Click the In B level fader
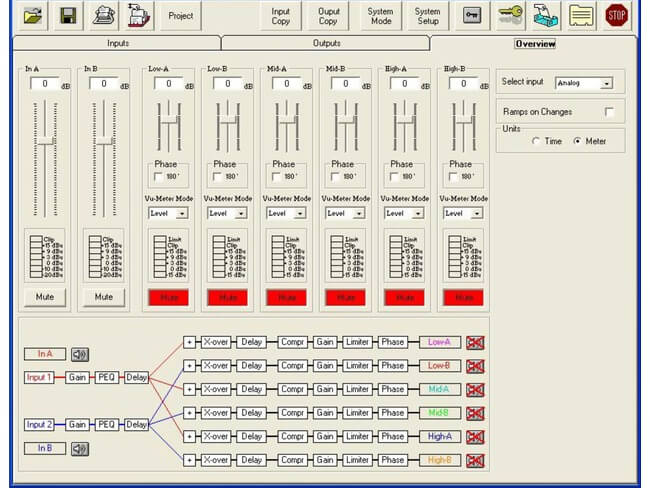Viewport: 650px width, 488px height. (103, 139)
